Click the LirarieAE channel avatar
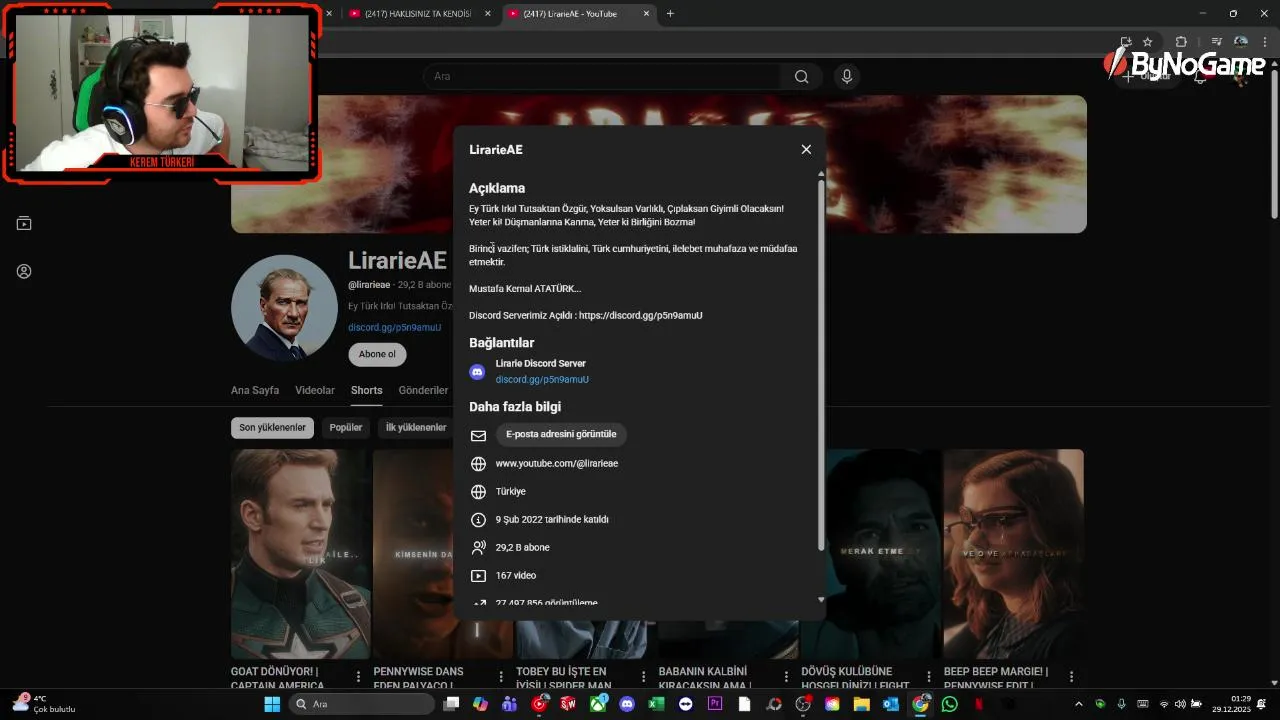Image resolution: width=1280 pixels, height=720 pixels. [284, 307]
